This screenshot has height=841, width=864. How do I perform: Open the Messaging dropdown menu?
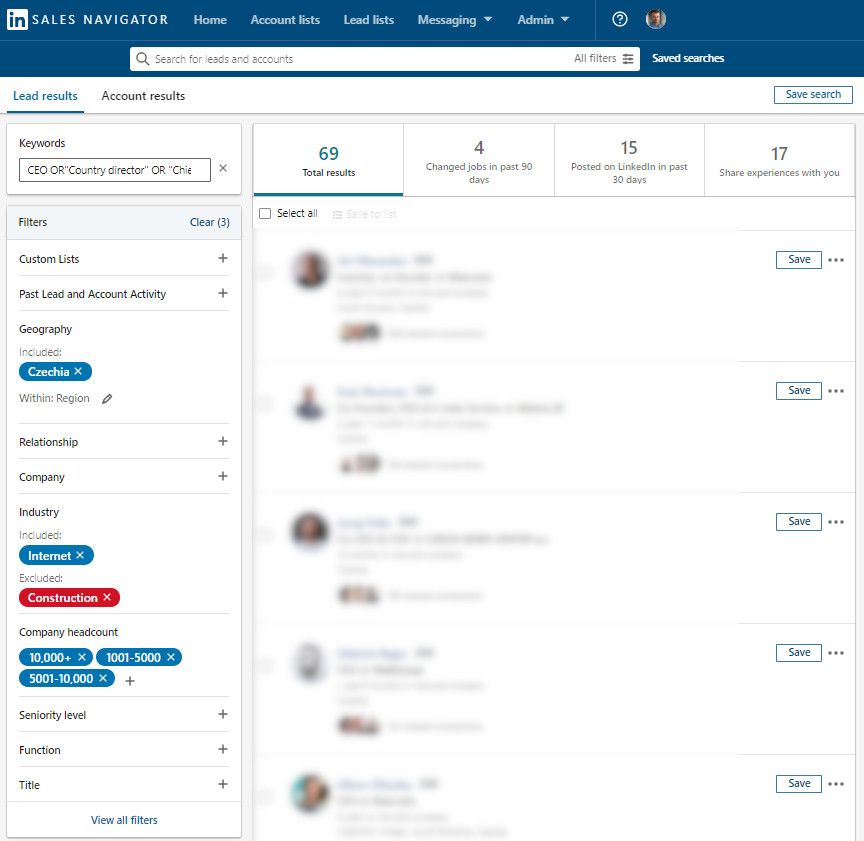(x=455, y=20)
